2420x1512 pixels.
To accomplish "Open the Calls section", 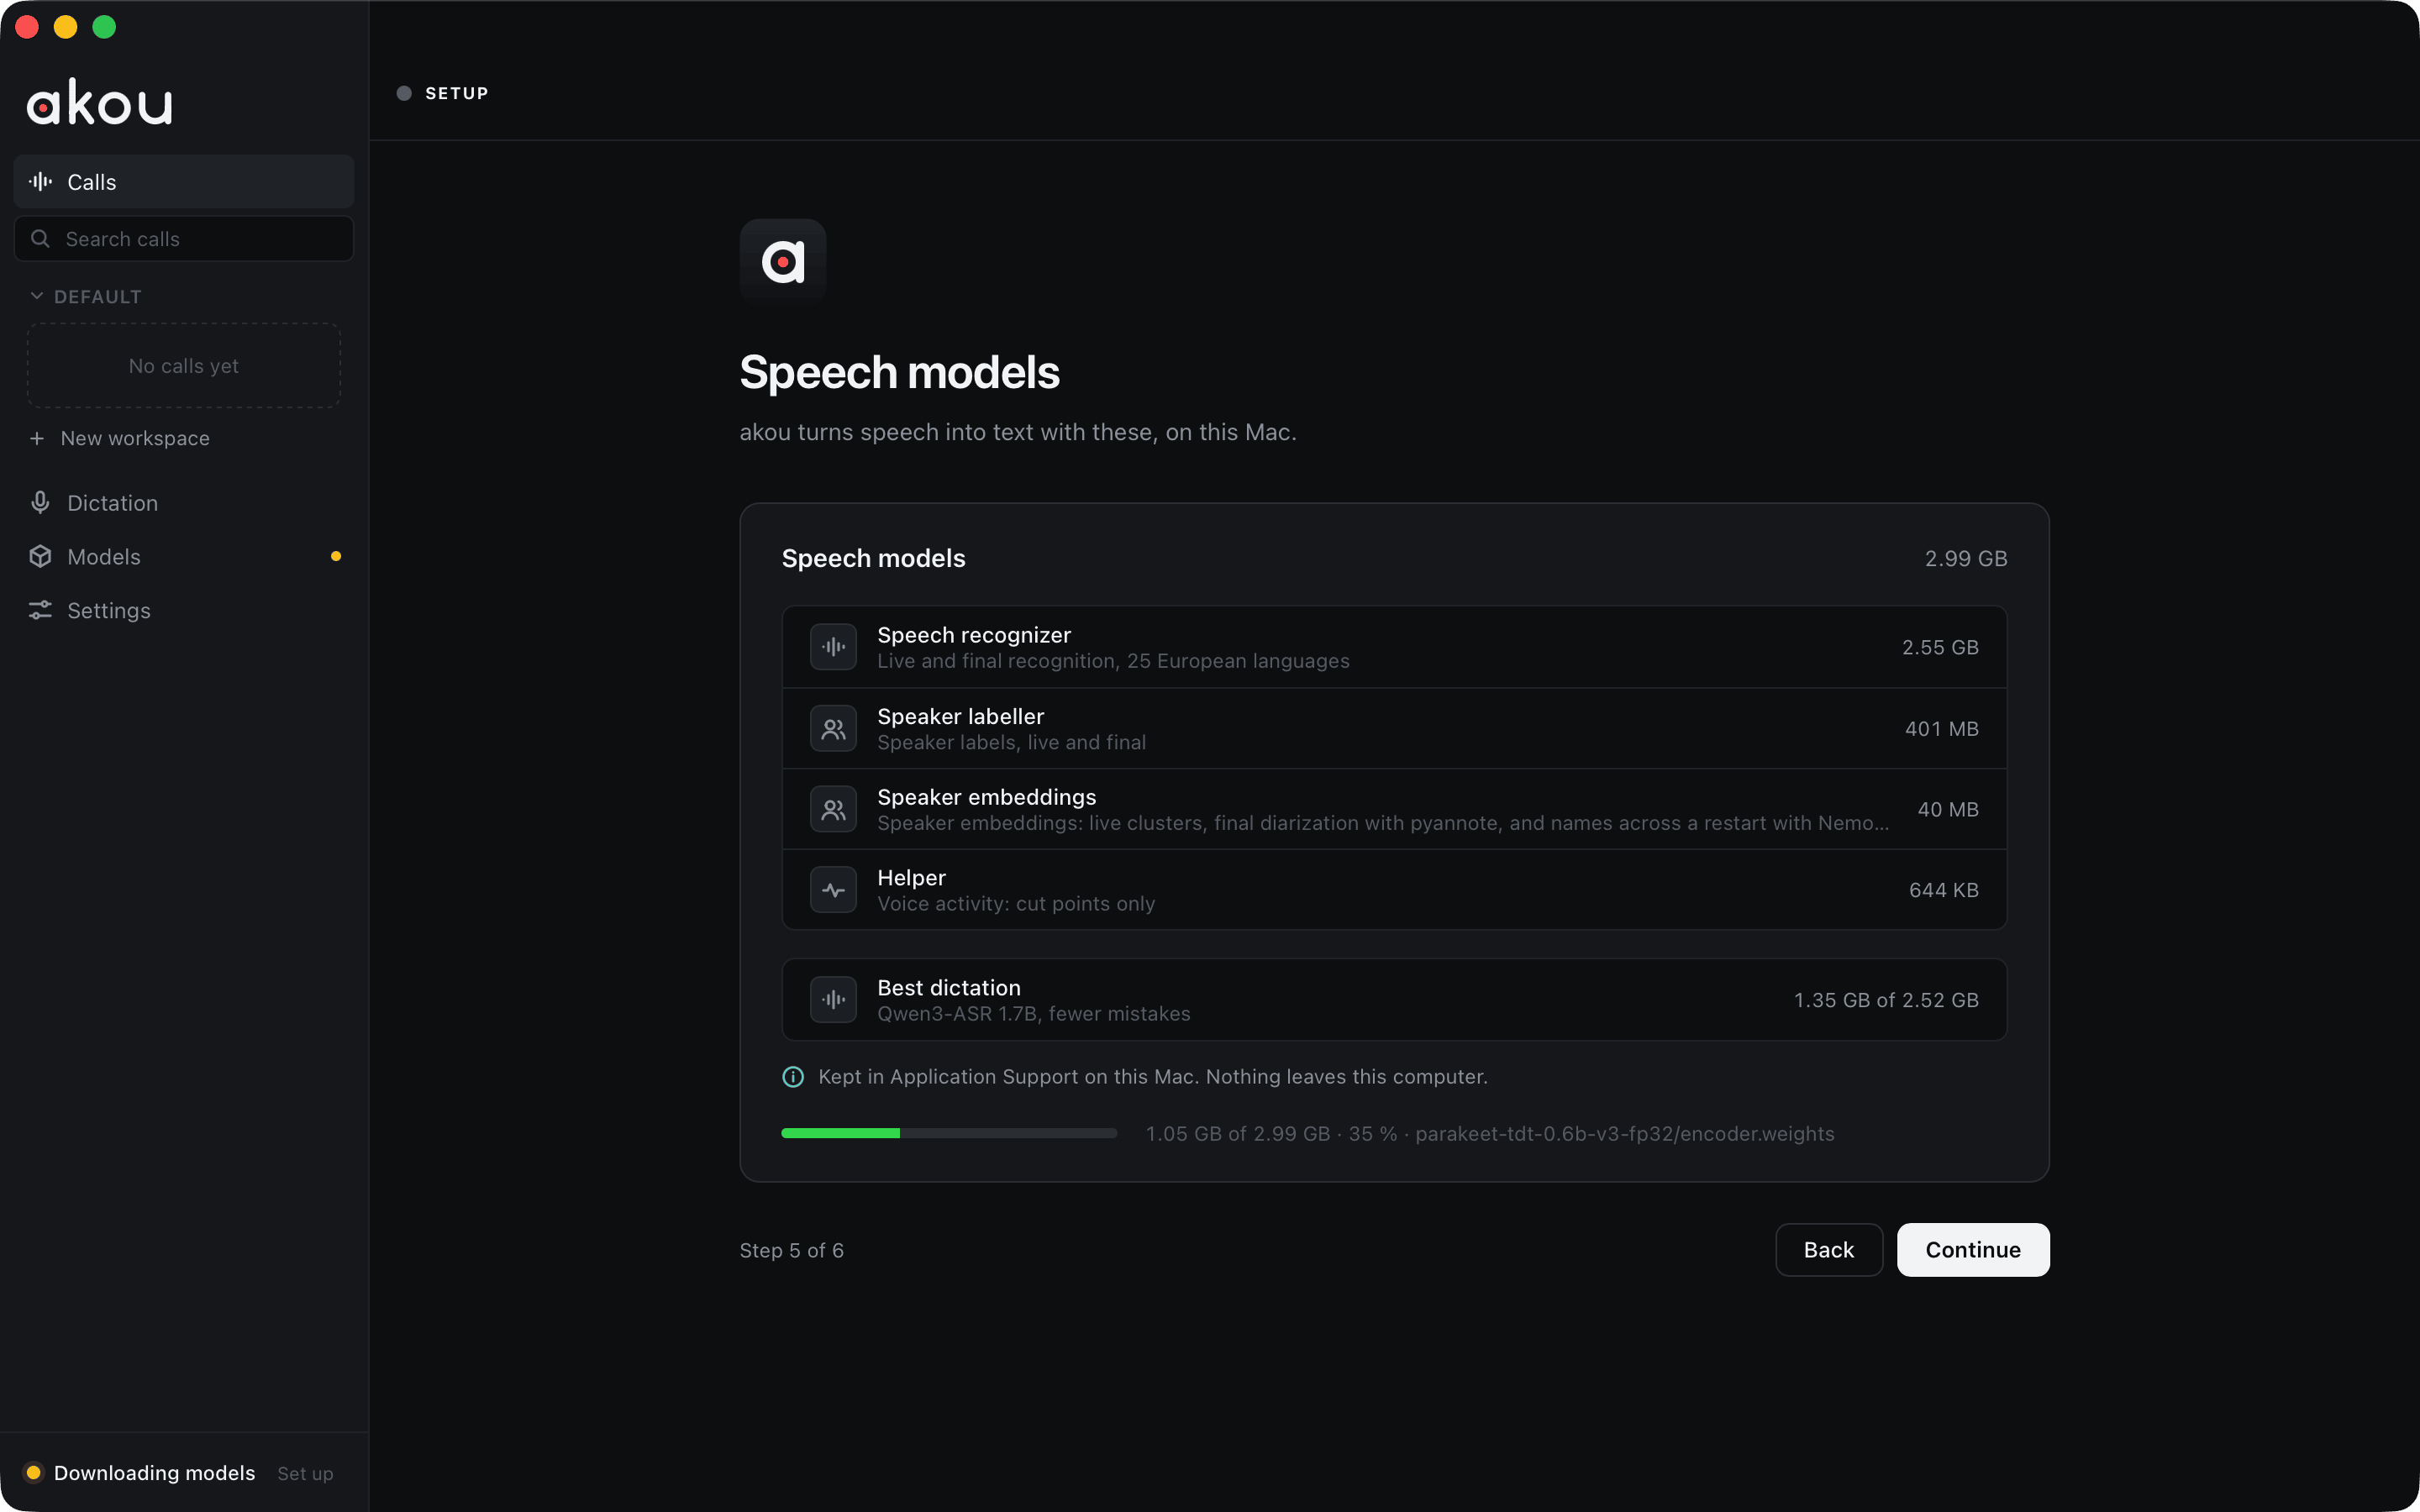I will (184, 182).
